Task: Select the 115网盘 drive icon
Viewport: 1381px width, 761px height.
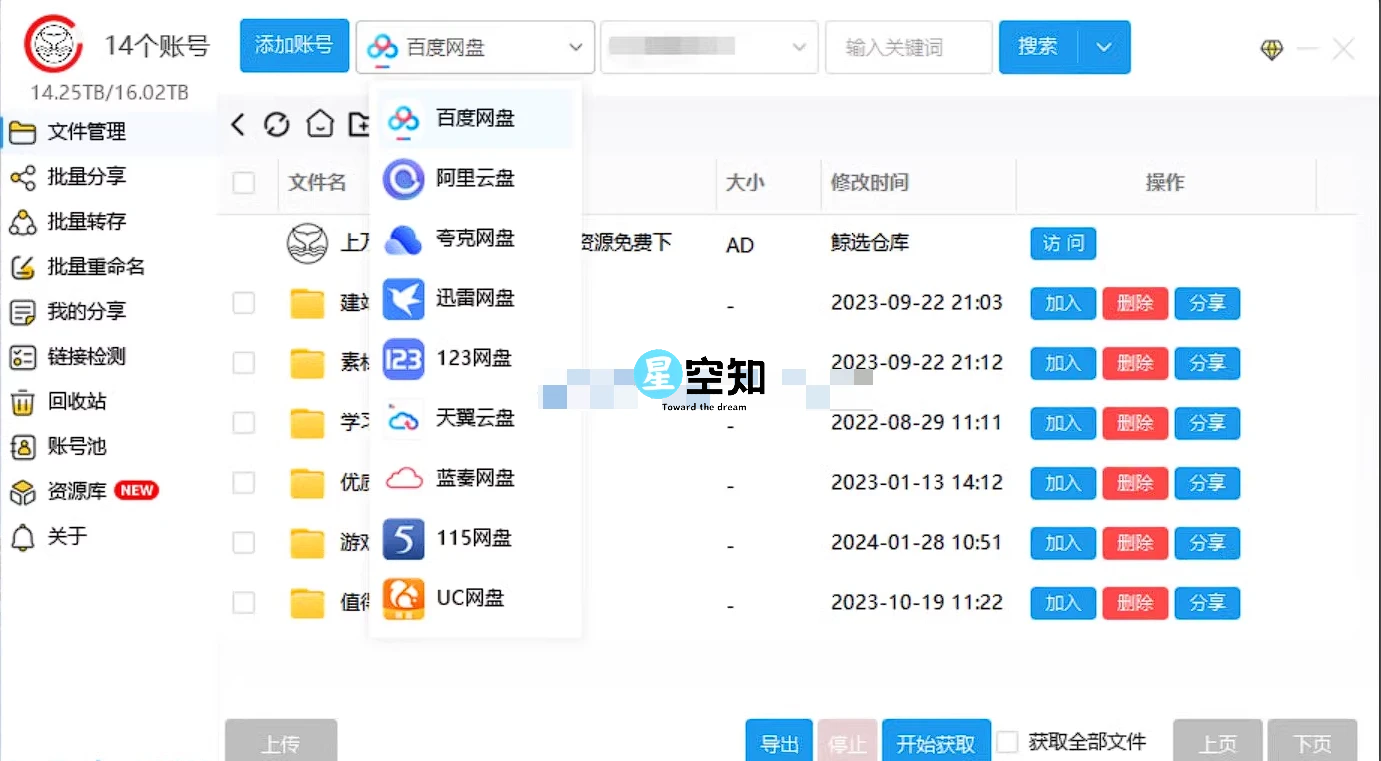Action: (403, 538)
